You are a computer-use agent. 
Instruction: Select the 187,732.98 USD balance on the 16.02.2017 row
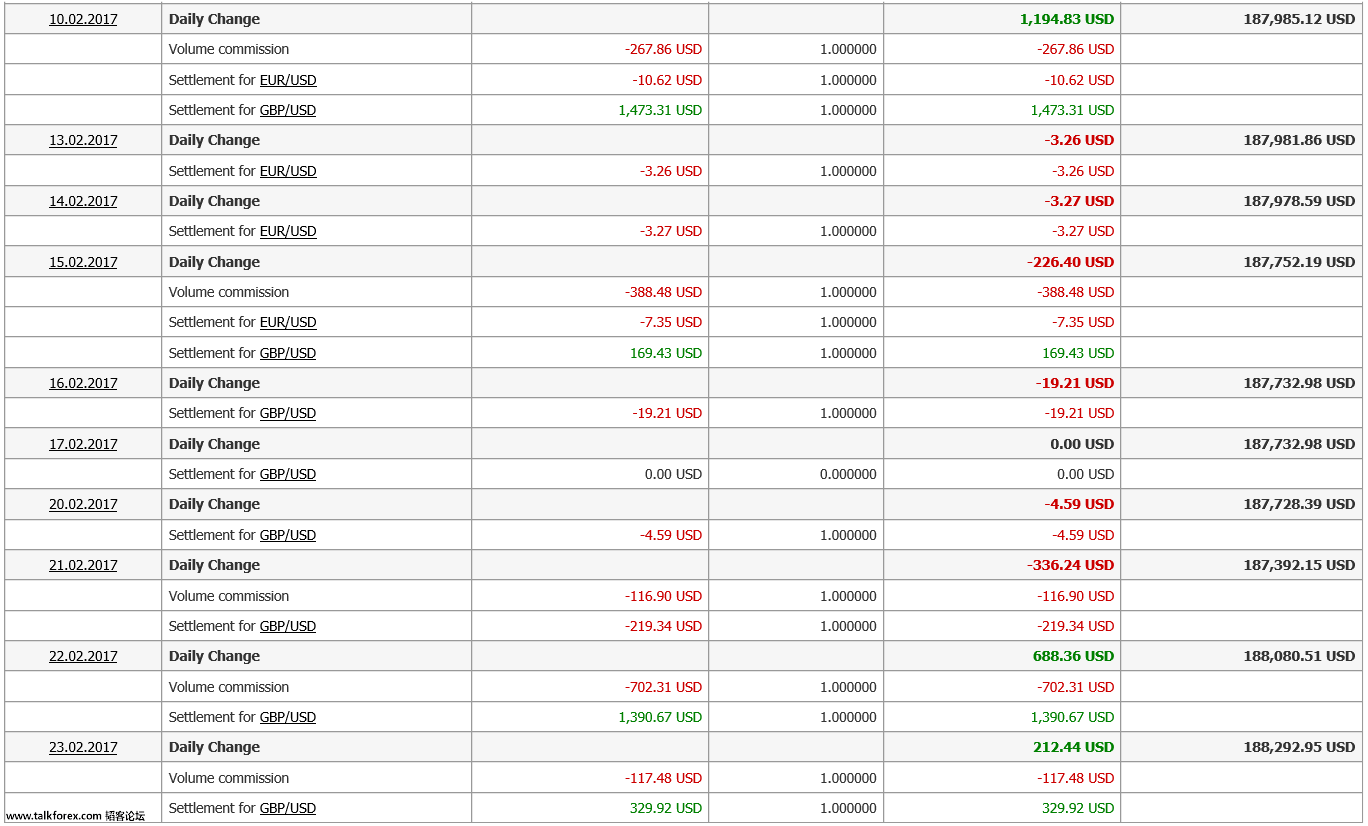pyautogui.click(x=1299, y=383)
